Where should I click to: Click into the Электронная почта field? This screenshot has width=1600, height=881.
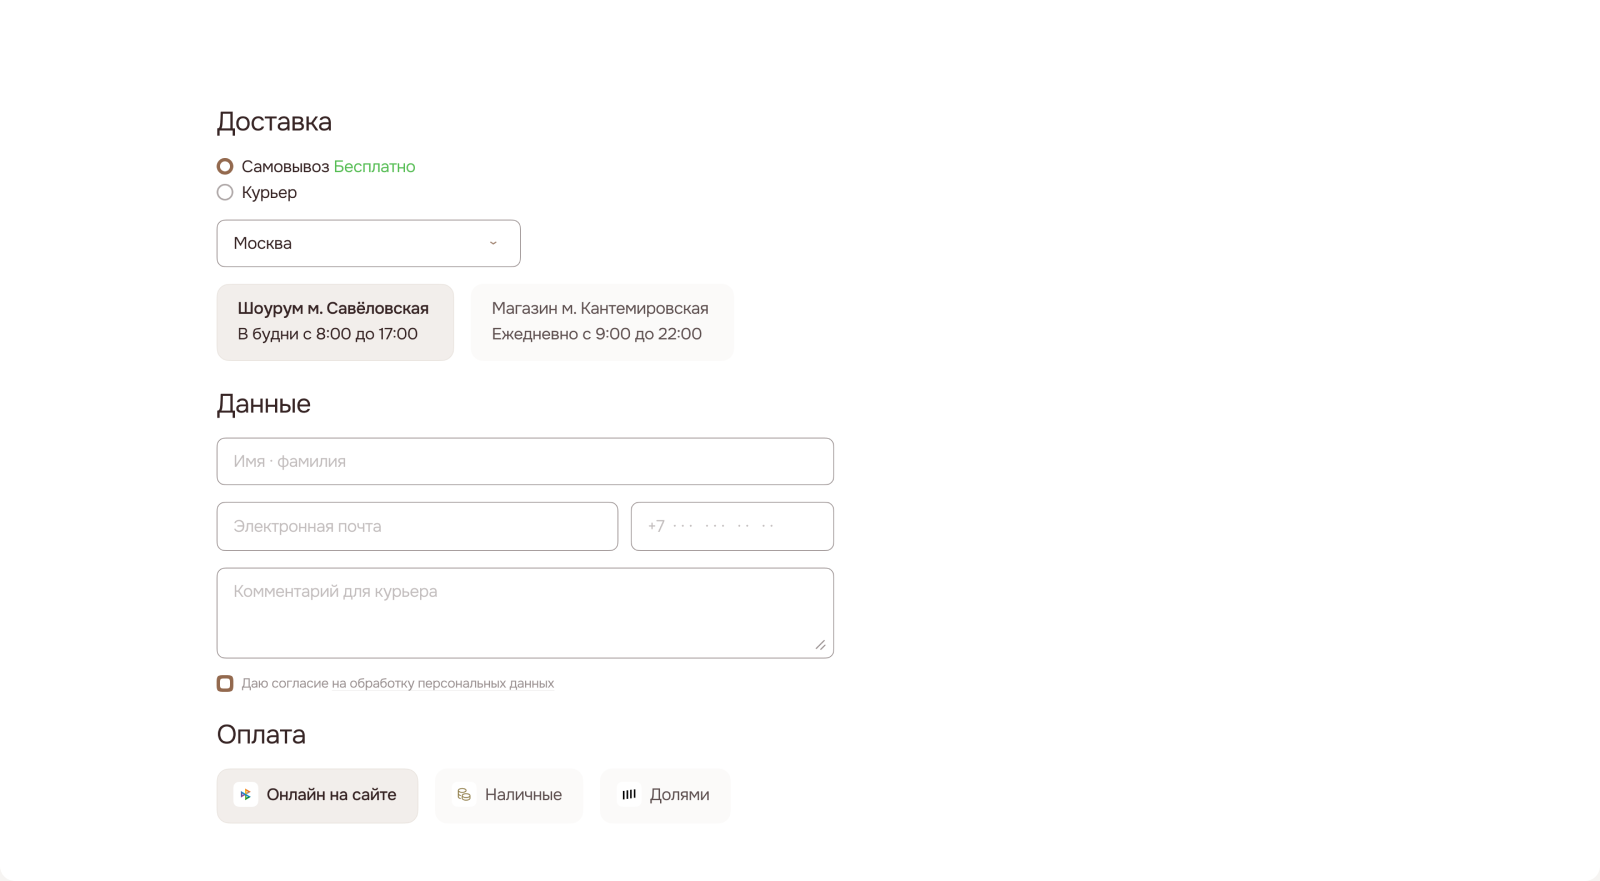(417, 526)
